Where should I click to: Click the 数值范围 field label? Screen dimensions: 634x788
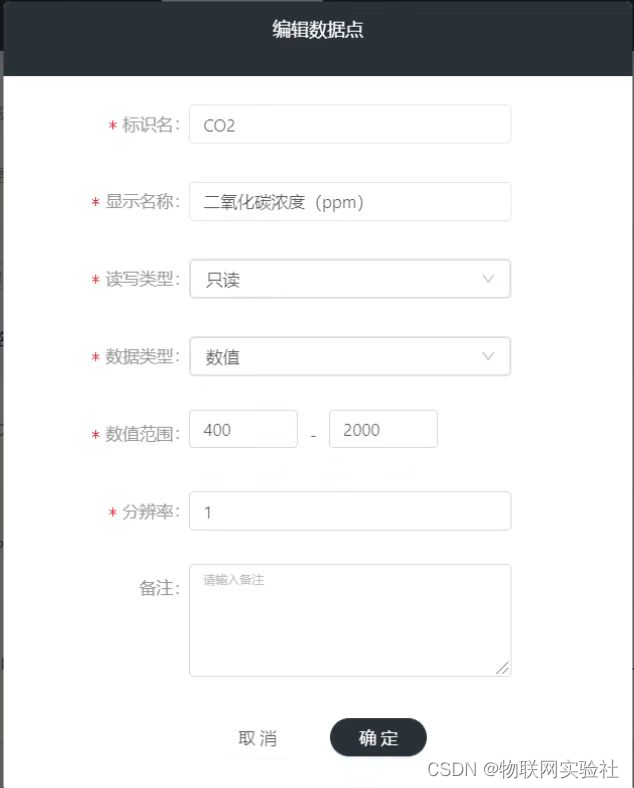142,434
